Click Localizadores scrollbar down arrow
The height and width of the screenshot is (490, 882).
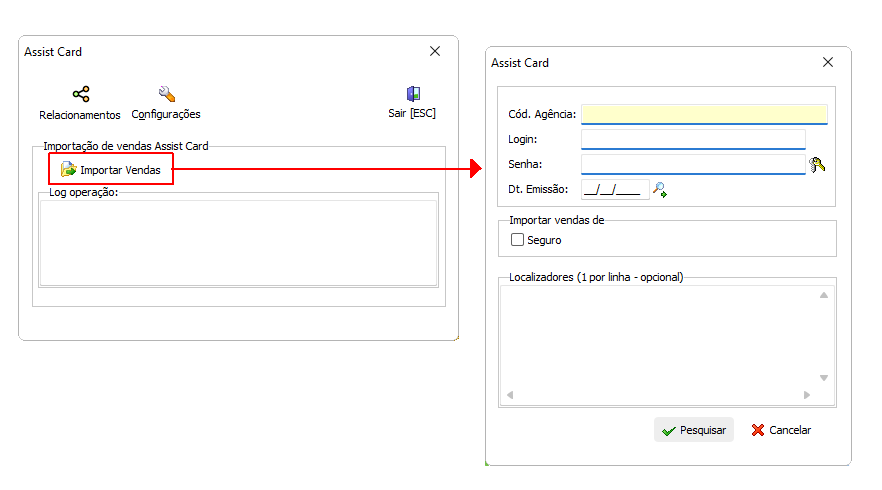click(824, 378)
